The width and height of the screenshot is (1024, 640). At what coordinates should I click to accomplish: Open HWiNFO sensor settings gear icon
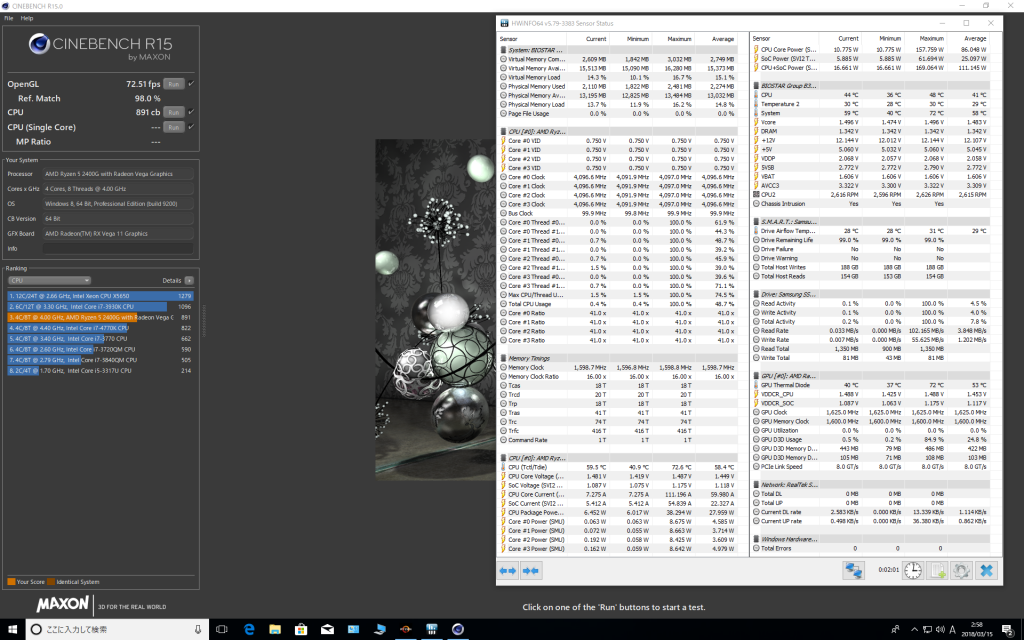point(961,571)
